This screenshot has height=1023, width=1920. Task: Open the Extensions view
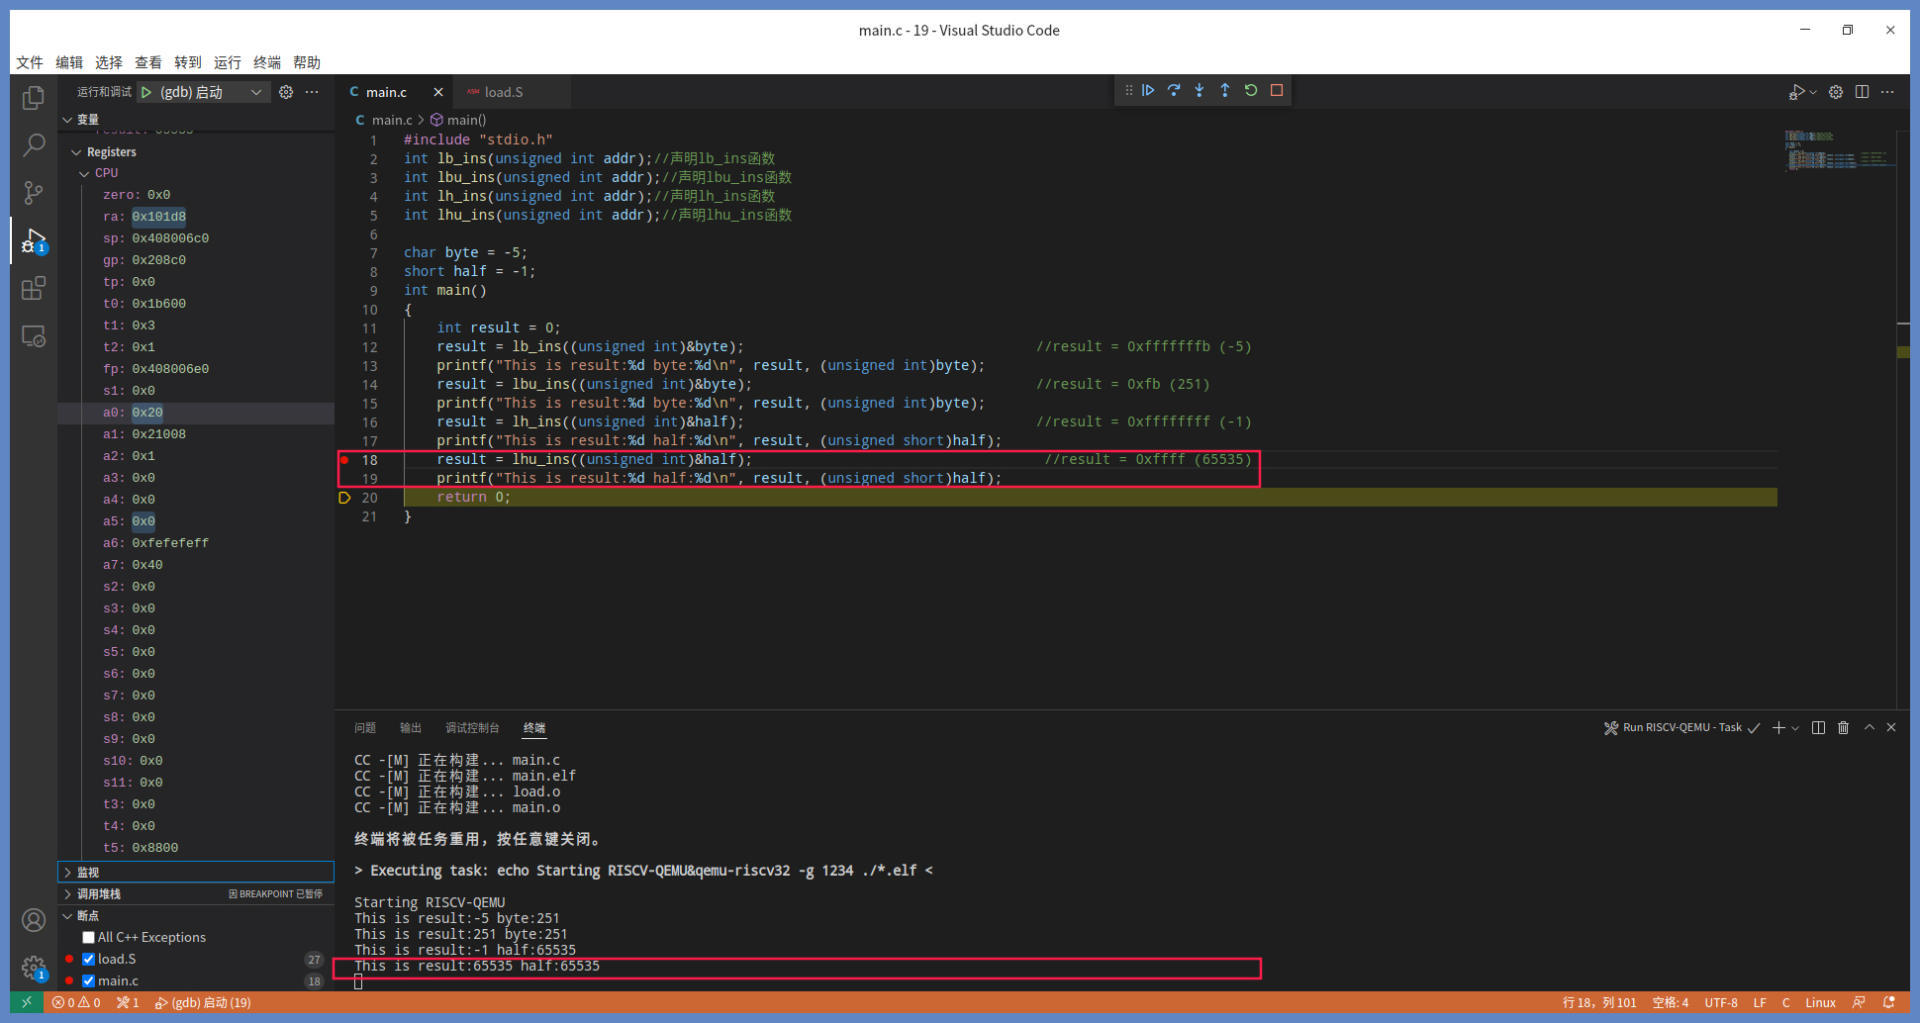(33, 289)
